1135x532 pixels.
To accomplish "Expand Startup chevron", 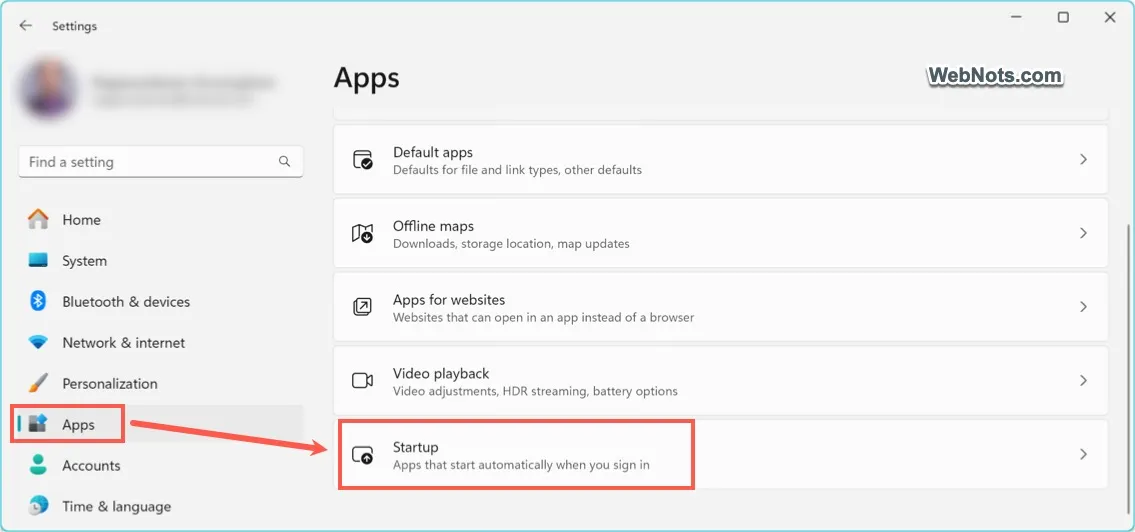I will coord(1083,455).
